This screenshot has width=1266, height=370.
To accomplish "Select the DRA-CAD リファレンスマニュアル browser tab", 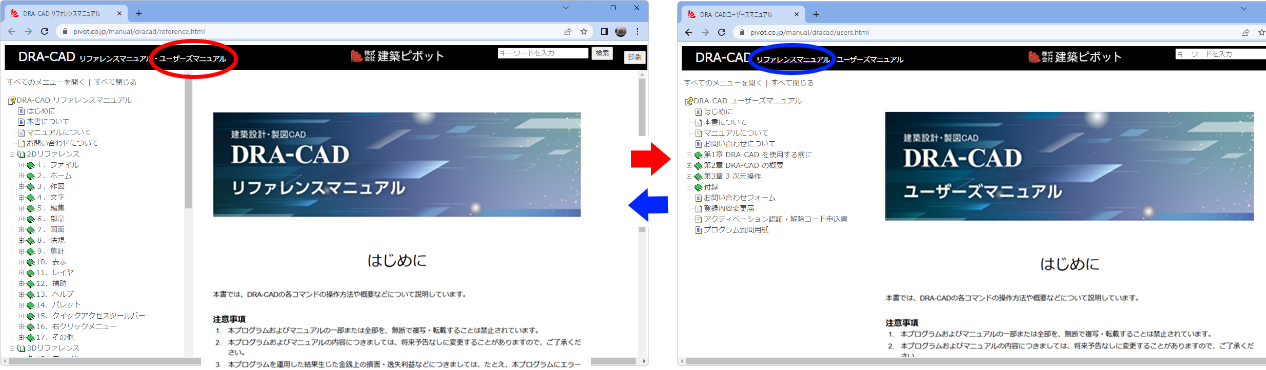I will pyautogui.click(x=65, y=13).
